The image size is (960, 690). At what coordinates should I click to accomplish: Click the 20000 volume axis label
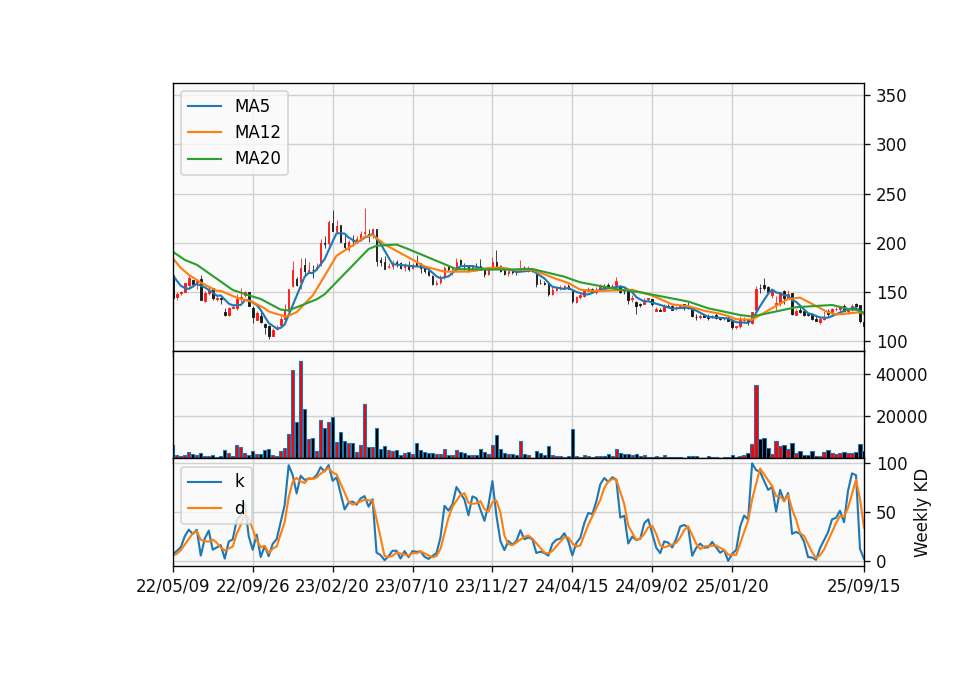901,417
